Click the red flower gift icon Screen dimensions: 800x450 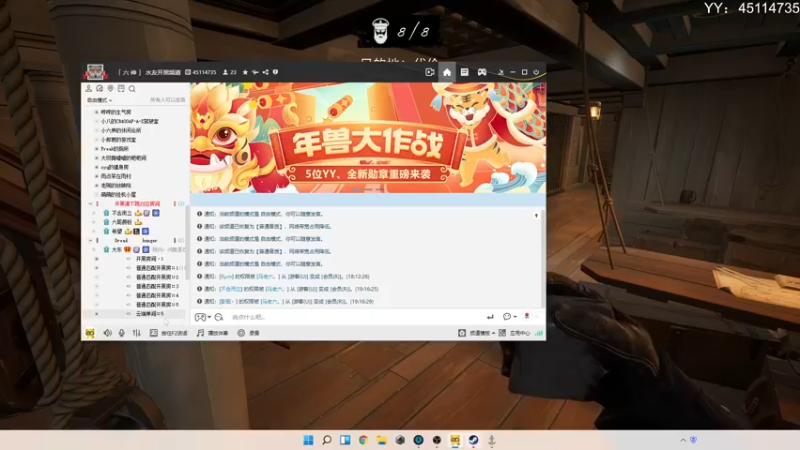coord(527,316)
